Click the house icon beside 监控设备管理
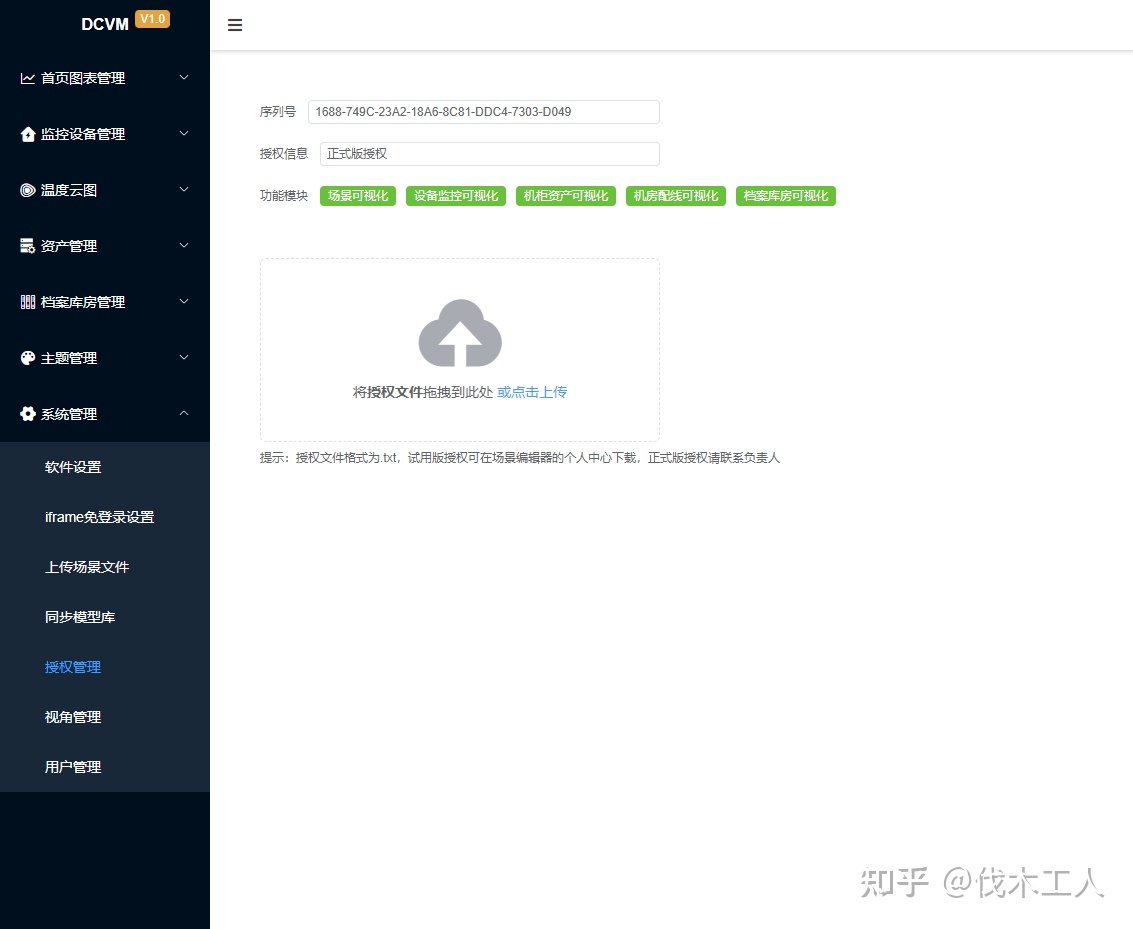The height and width of the screenshot is (929, 1133). 27,134
